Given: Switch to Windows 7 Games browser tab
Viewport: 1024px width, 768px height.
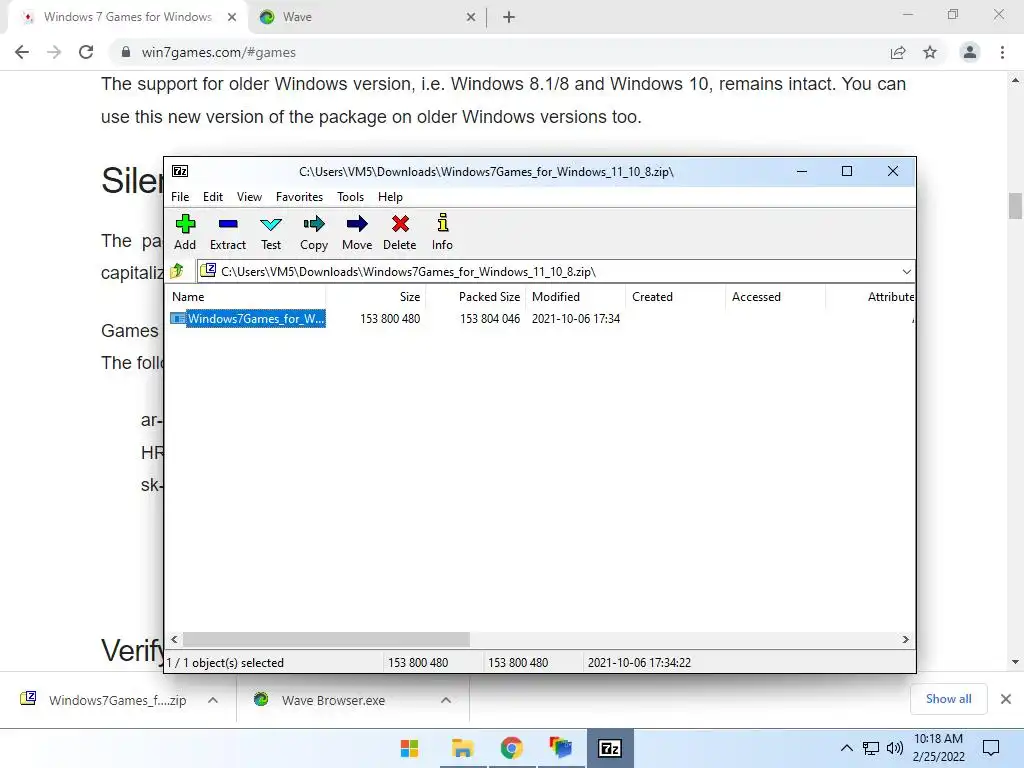Looking at the screenshot, I should point(127,17).
